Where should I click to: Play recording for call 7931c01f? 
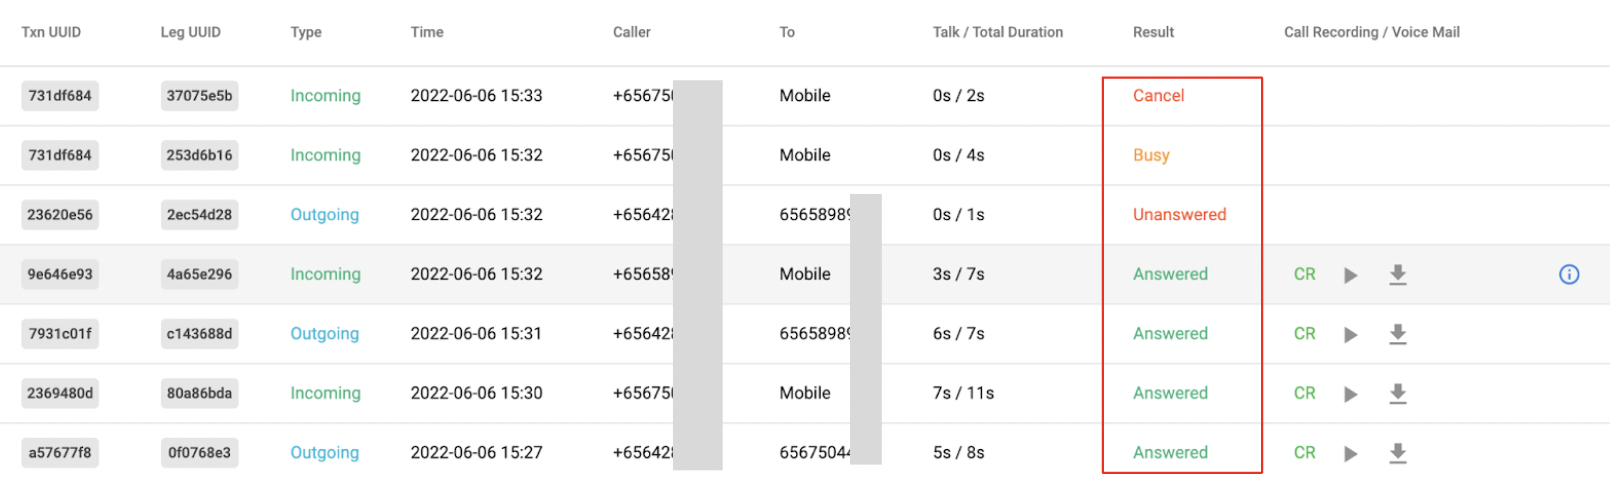1350,335
